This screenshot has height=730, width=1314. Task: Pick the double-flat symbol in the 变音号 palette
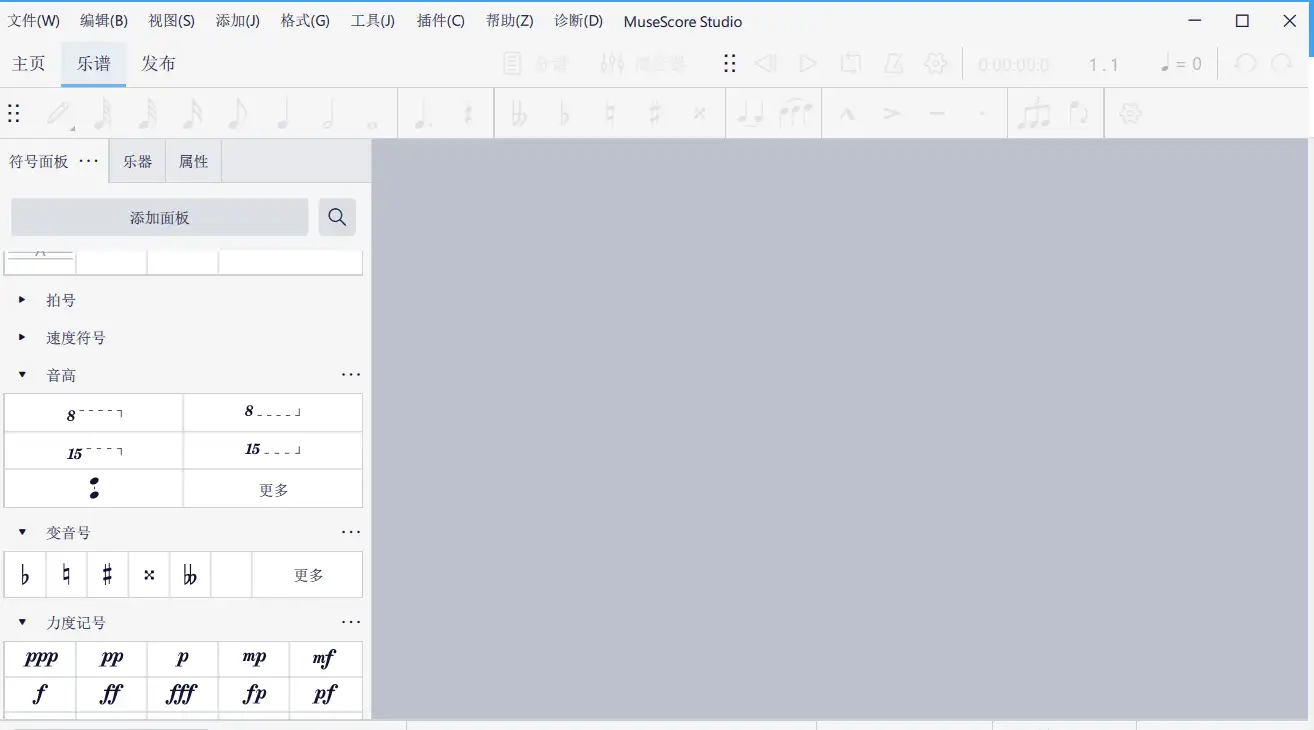click(x=190, y=575)
